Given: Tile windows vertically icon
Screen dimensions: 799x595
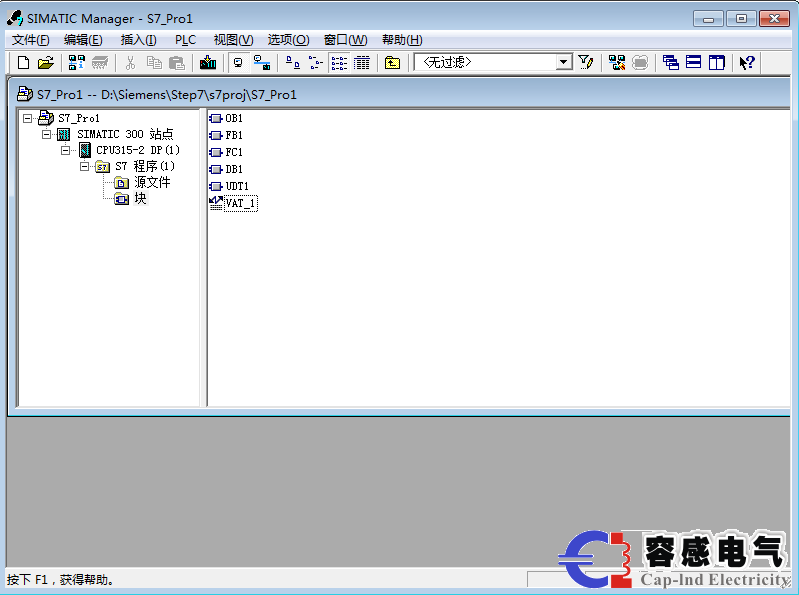Looking at the screenshot, I should (x=716, y=63).
